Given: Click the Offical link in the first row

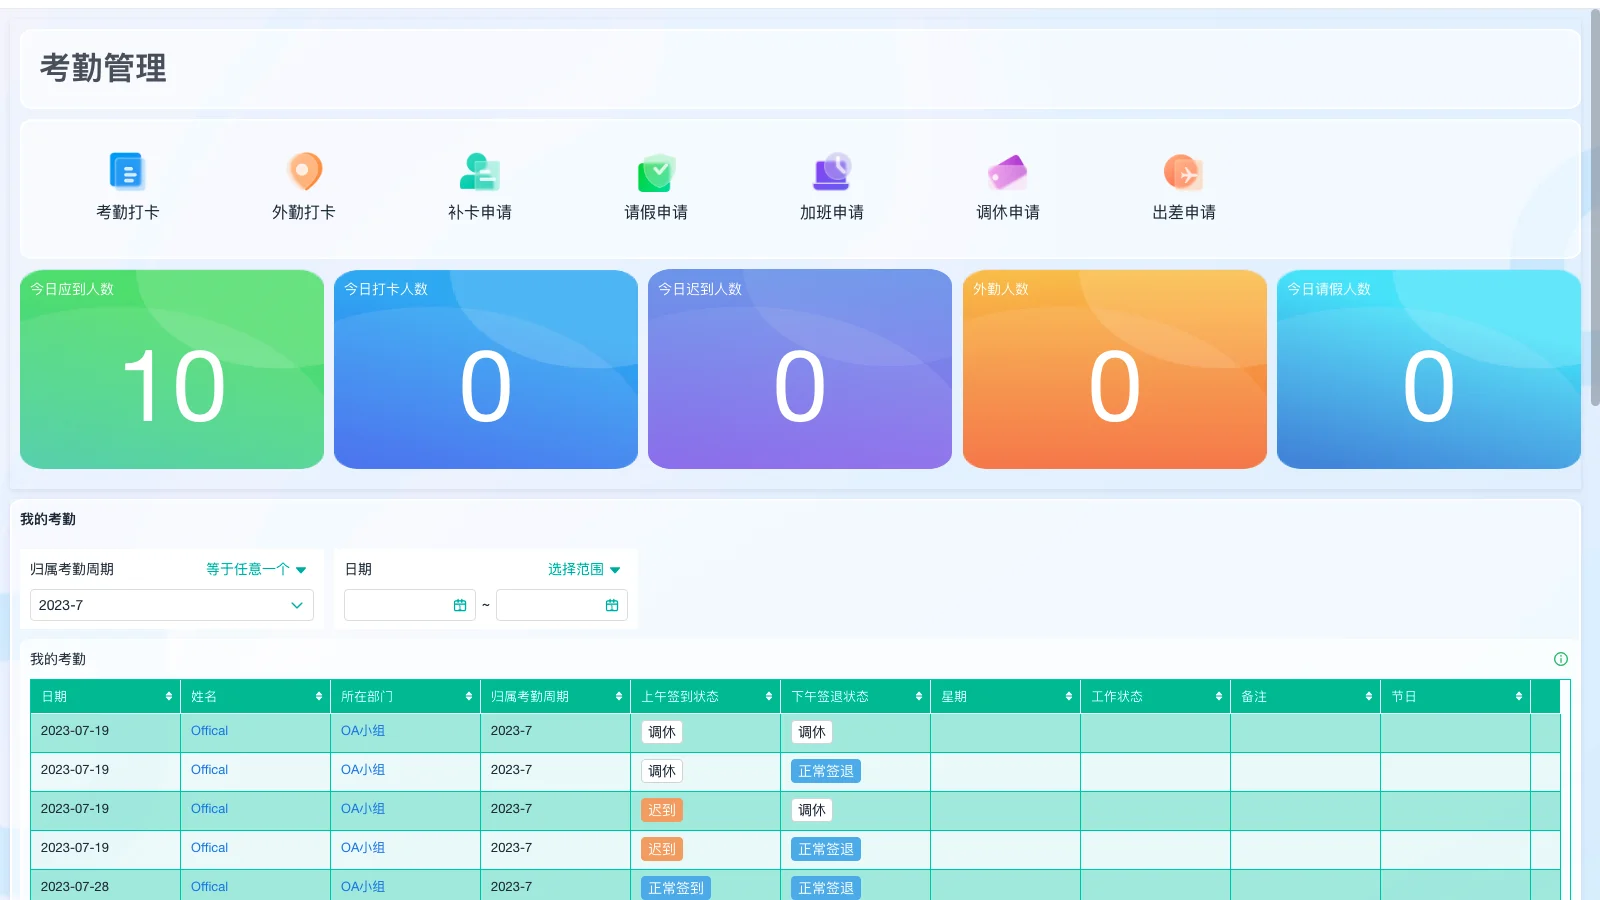Looking at the screenshot, I should [208, 731].
